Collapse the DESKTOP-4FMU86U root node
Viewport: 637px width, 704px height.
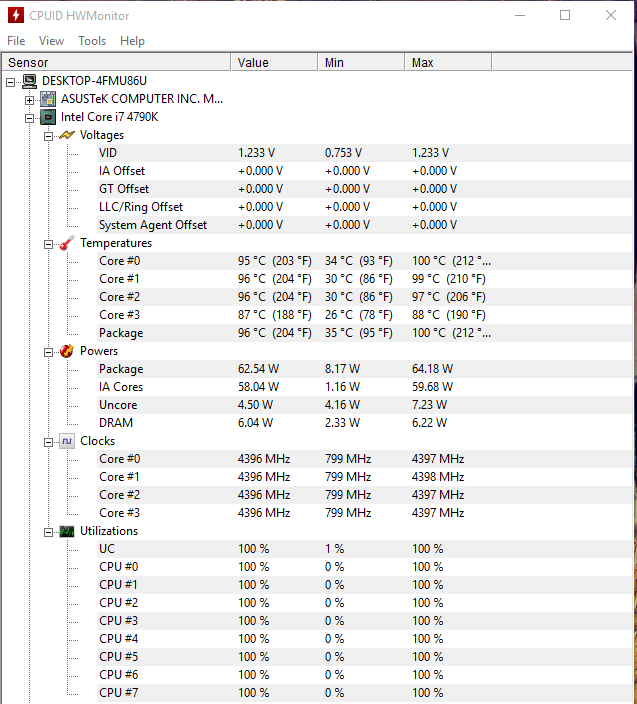[x=10, y=82]
